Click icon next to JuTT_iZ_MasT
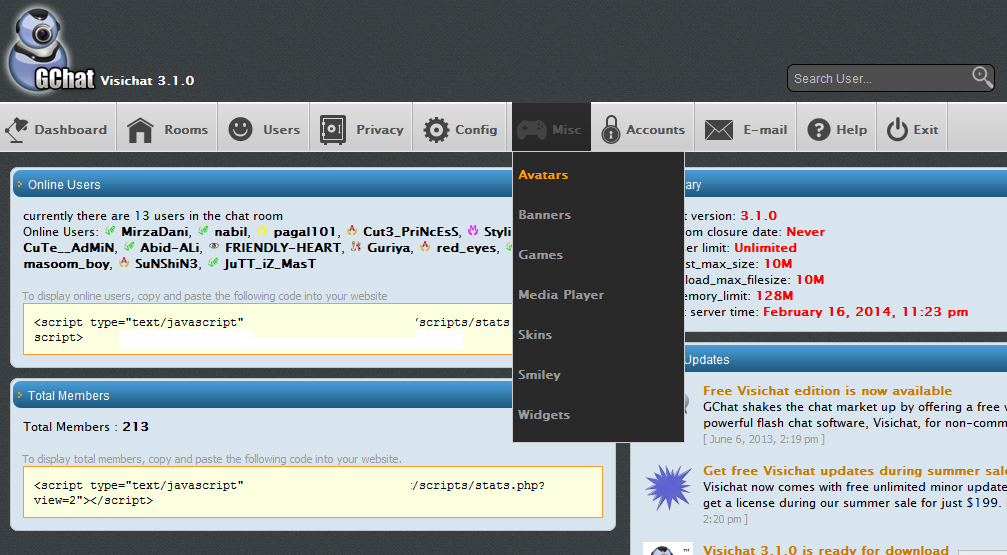The image size is (1007, 555). click(213, 263)
